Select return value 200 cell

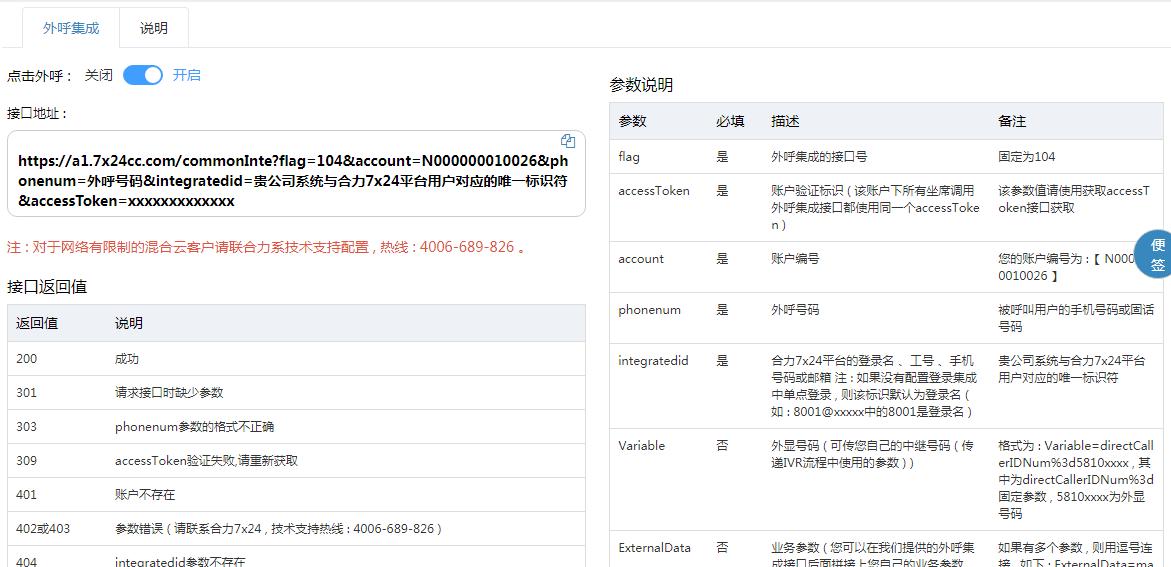pos(27,359)
